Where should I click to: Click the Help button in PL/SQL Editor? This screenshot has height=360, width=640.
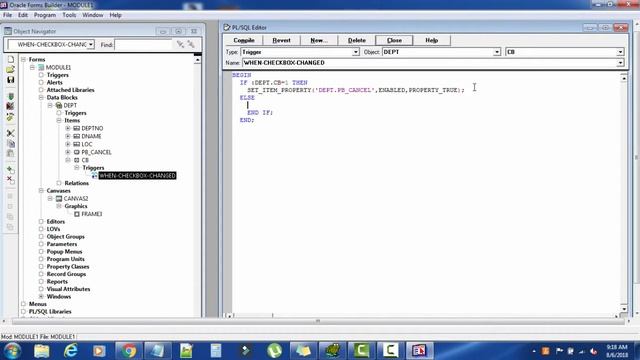pyautogui.click(x=431, y=40)
